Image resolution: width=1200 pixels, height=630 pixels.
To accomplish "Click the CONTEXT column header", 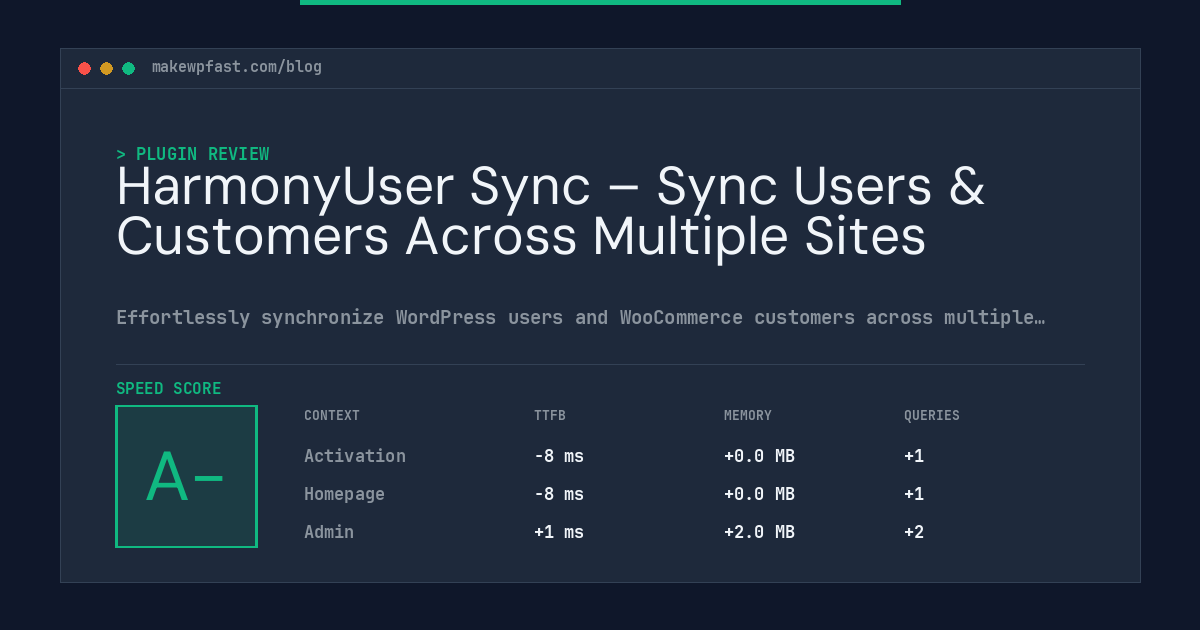I will pyautogui.click(x=332, y=416).
